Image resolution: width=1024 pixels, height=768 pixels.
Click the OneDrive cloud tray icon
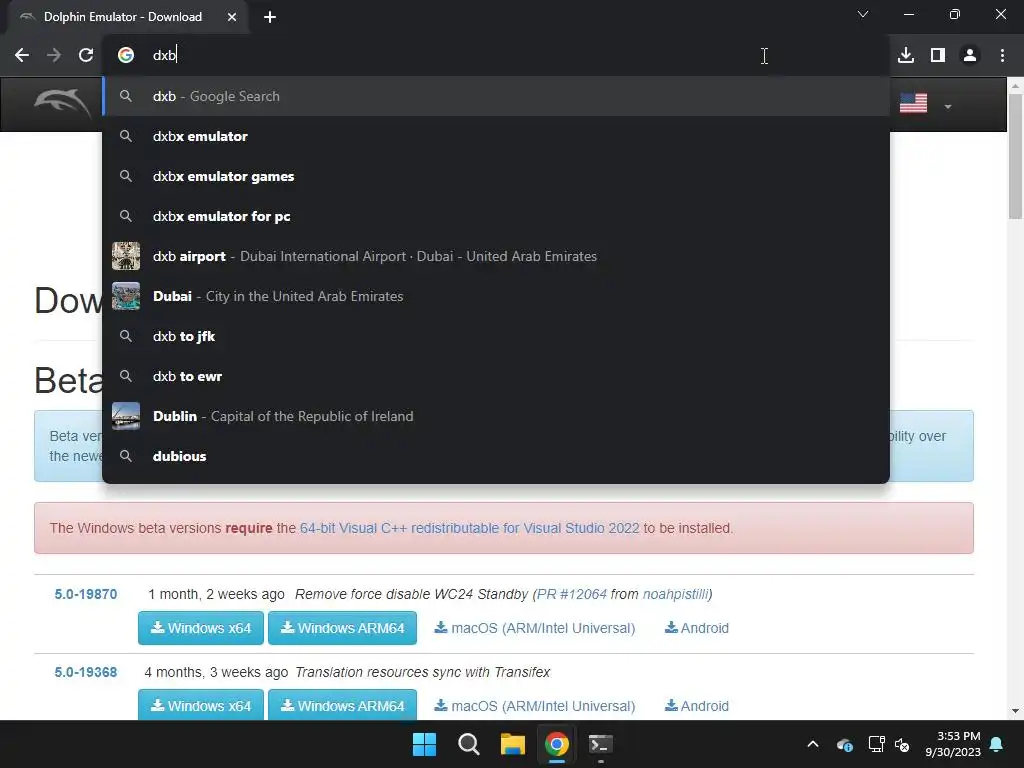pos(844,744)
